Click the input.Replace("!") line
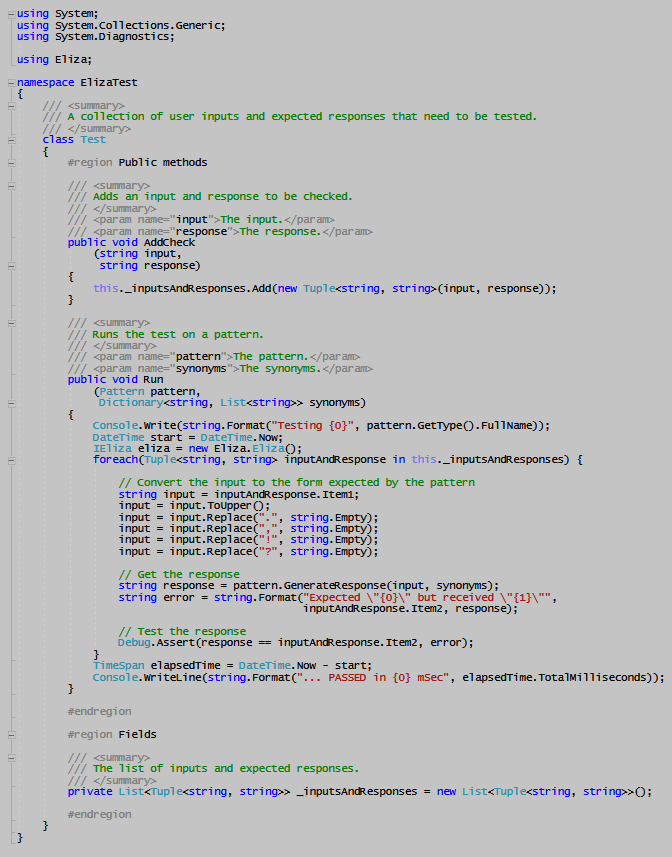Viewport: 672px width, 857px height. click(248, 540)
